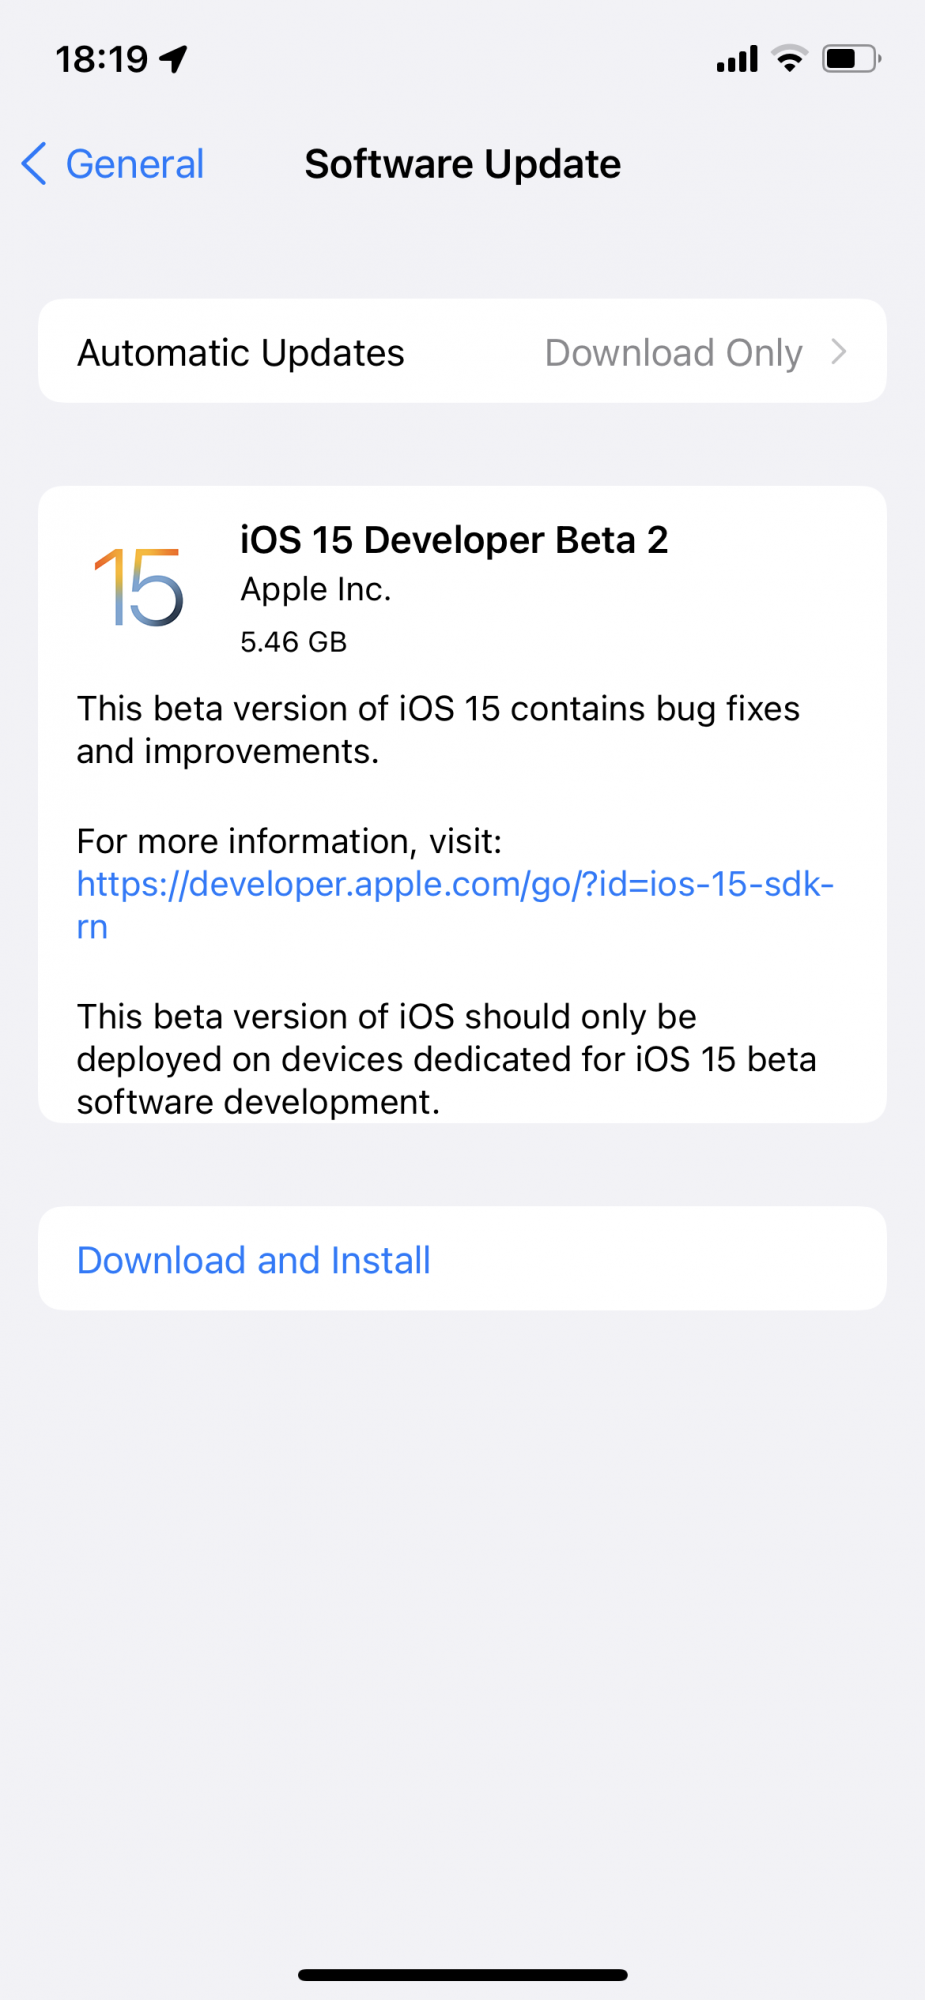This screenshot has width=925, height=2000.
Task: Tap the Software Update page title
Action: [462, 164]
